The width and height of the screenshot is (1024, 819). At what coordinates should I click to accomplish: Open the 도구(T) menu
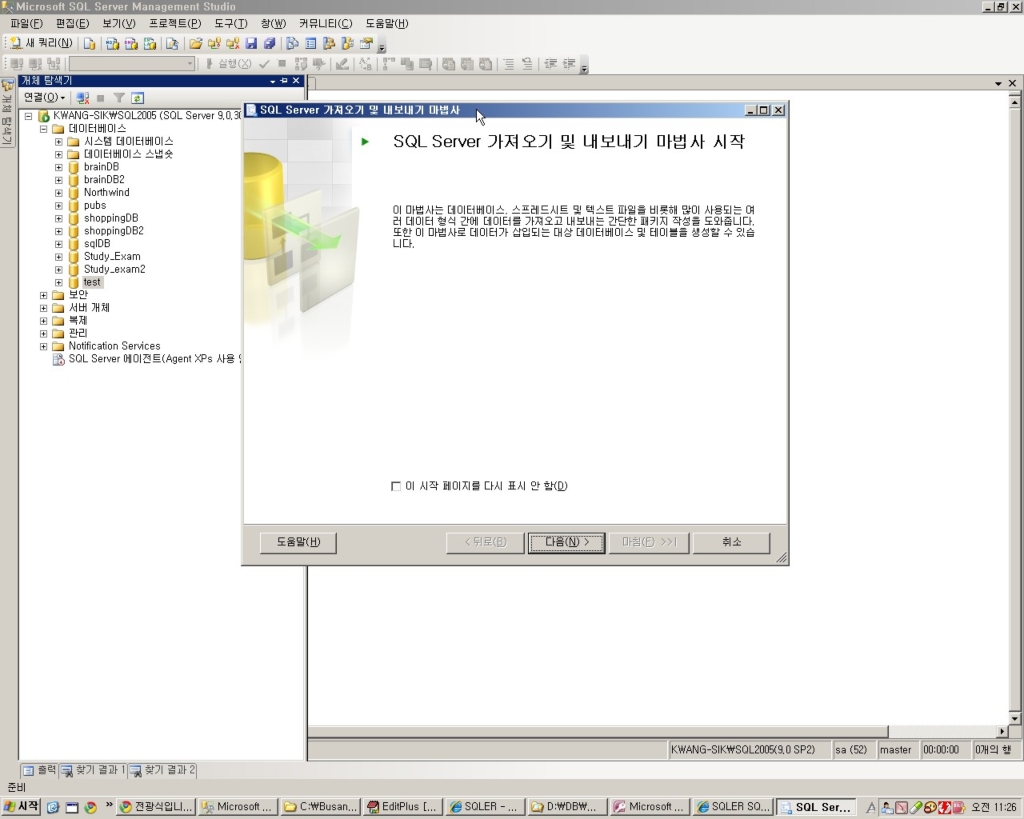pyautogui.click(x=231, y=24)
